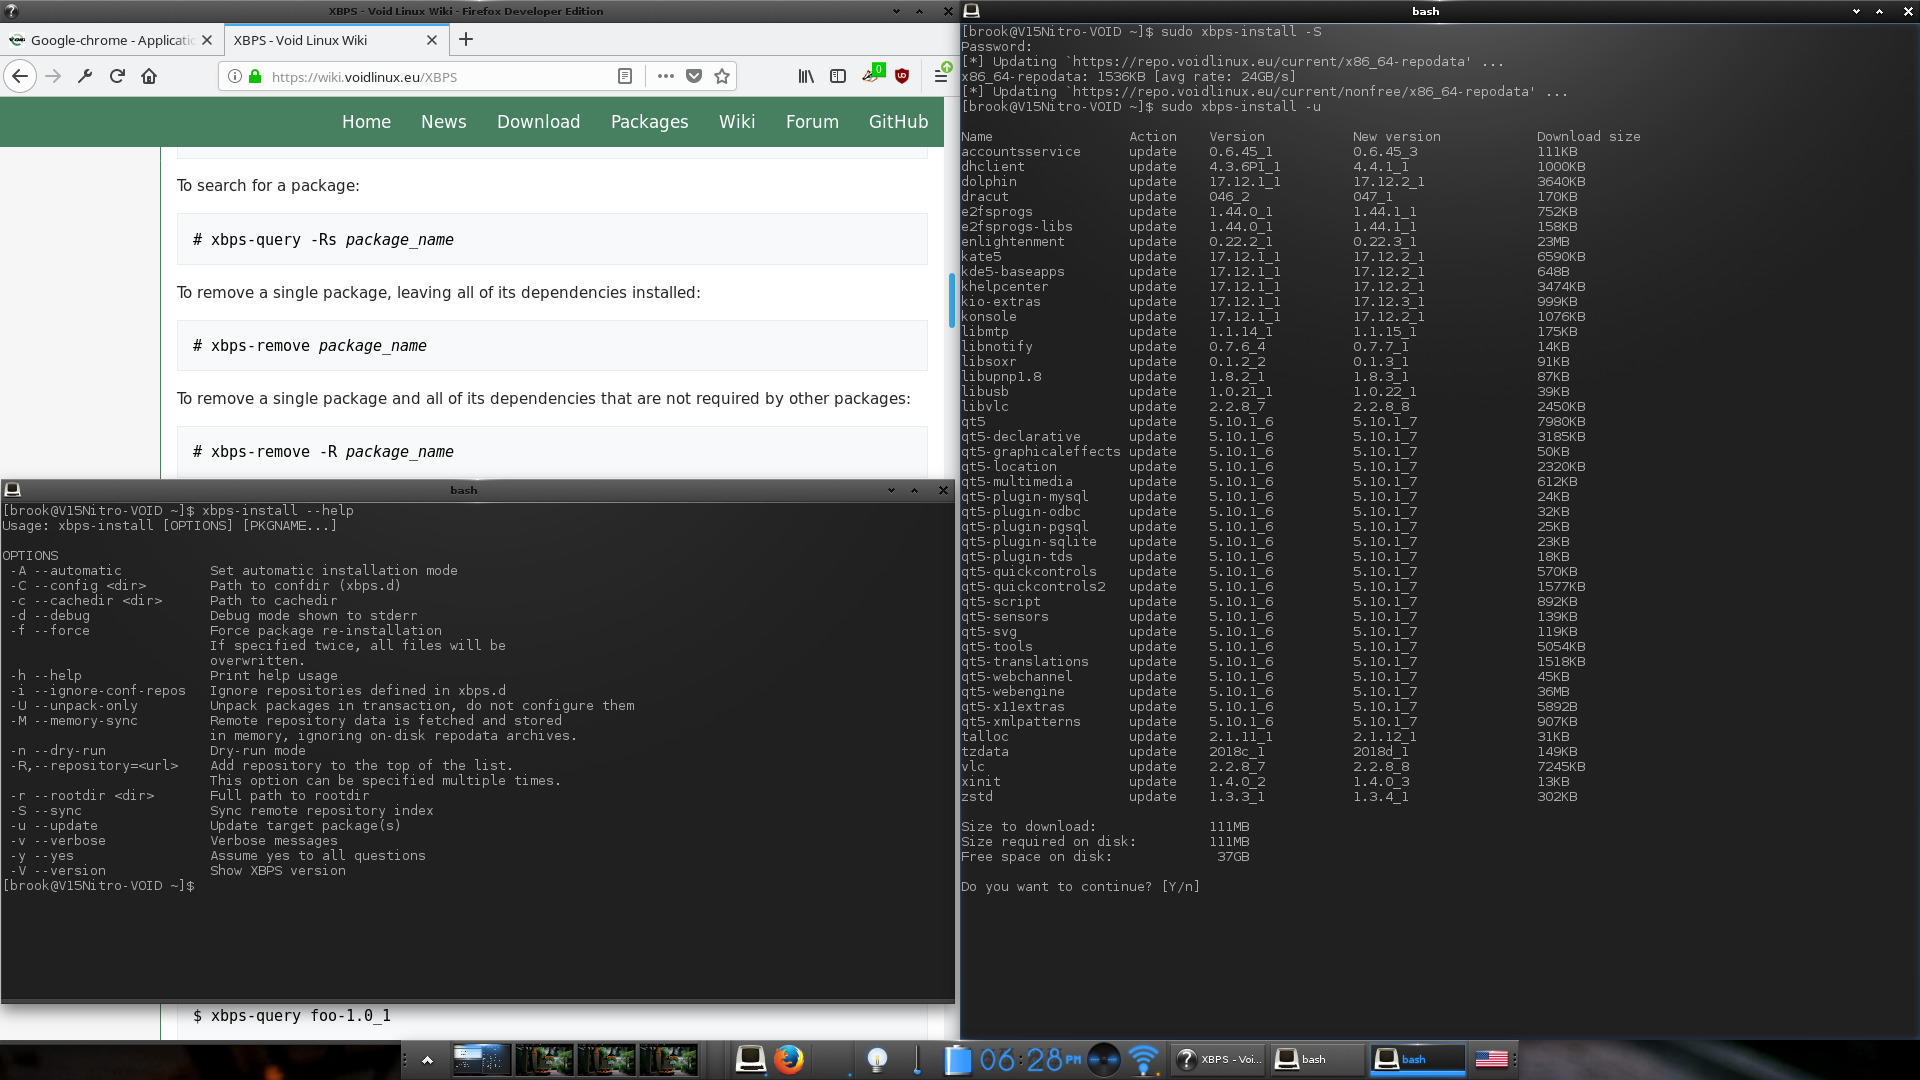This screenshot has height=1080, width=1920.
Task: Open Firefox library icon
Action: [806, 76]
